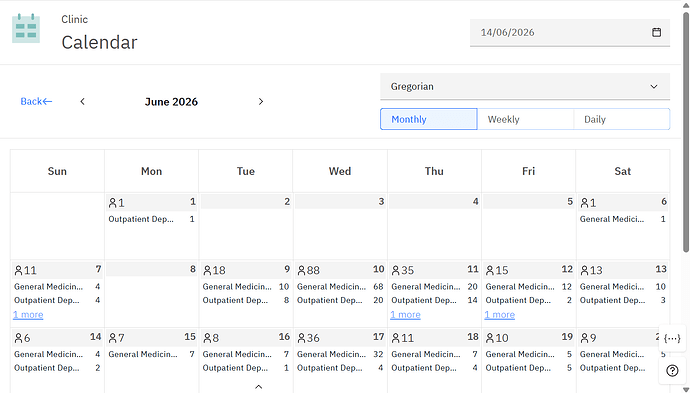690x393 pixels.
Task: Select General Medicin... entry on June 17
Action: (340, 354)
